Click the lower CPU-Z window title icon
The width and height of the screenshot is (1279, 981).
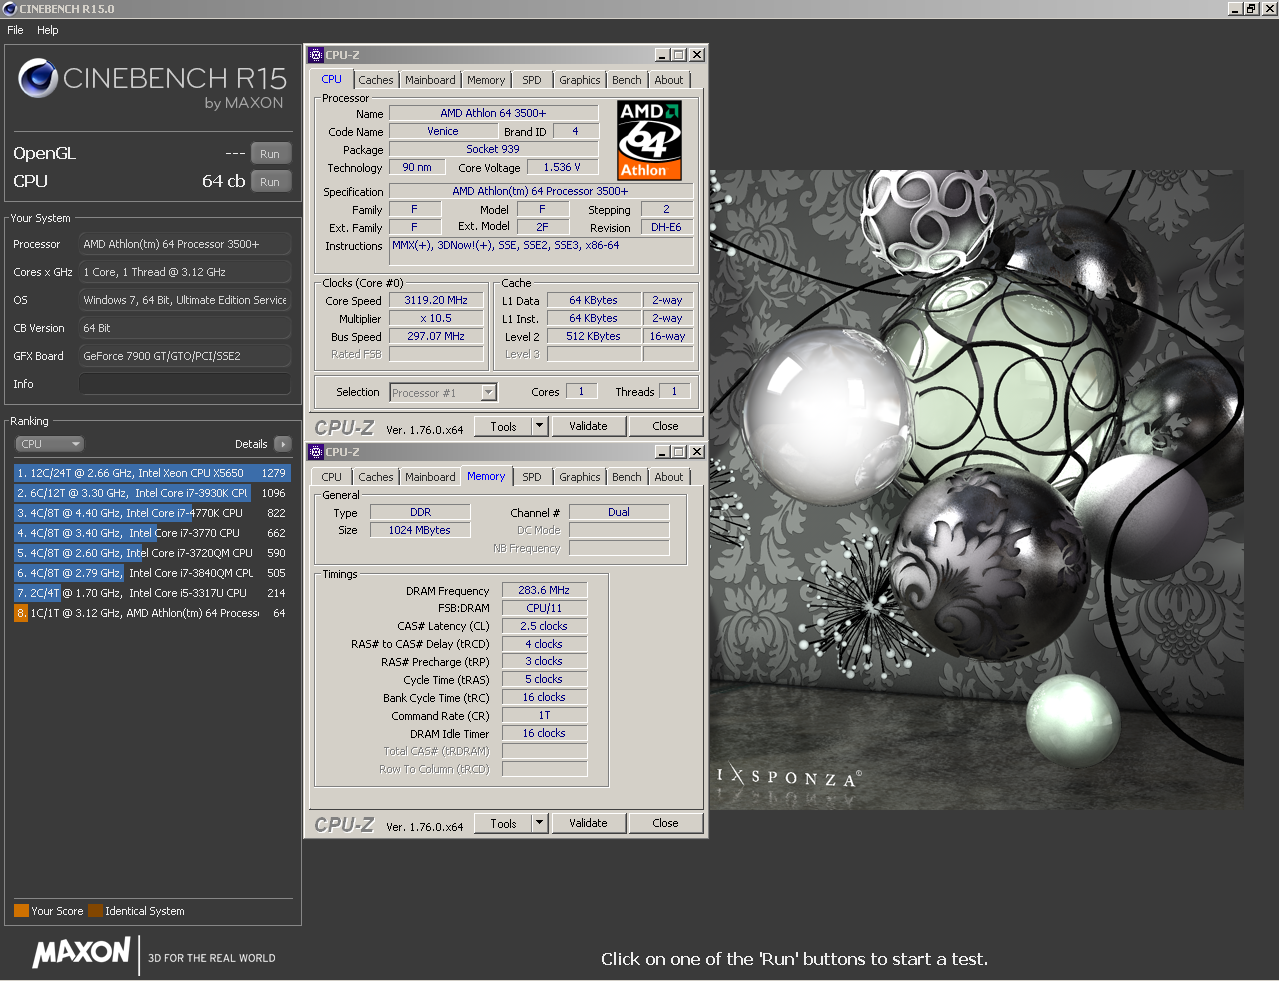click(316, 452)
